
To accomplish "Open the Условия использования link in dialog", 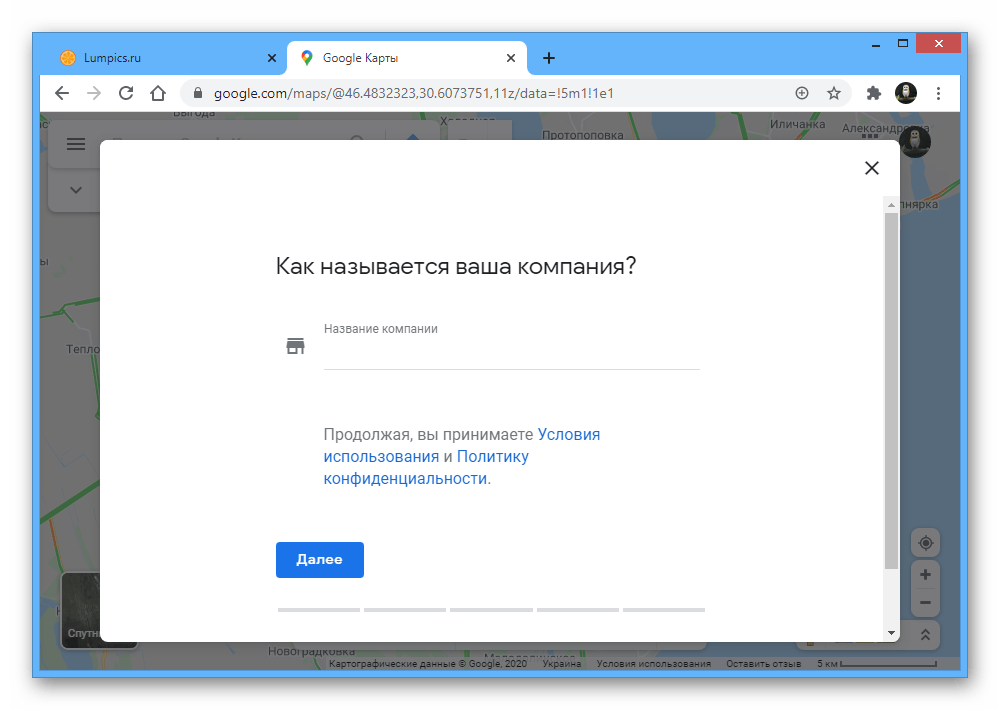I will pos(462,445).
